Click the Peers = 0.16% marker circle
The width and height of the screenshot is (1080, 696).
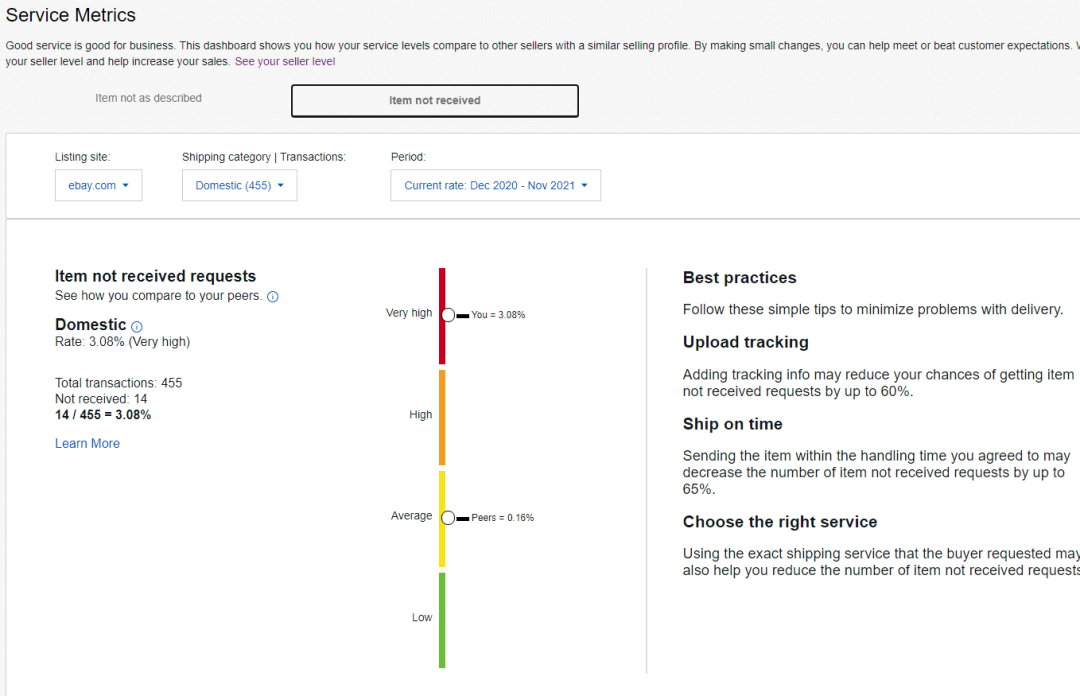click(448, 518)
